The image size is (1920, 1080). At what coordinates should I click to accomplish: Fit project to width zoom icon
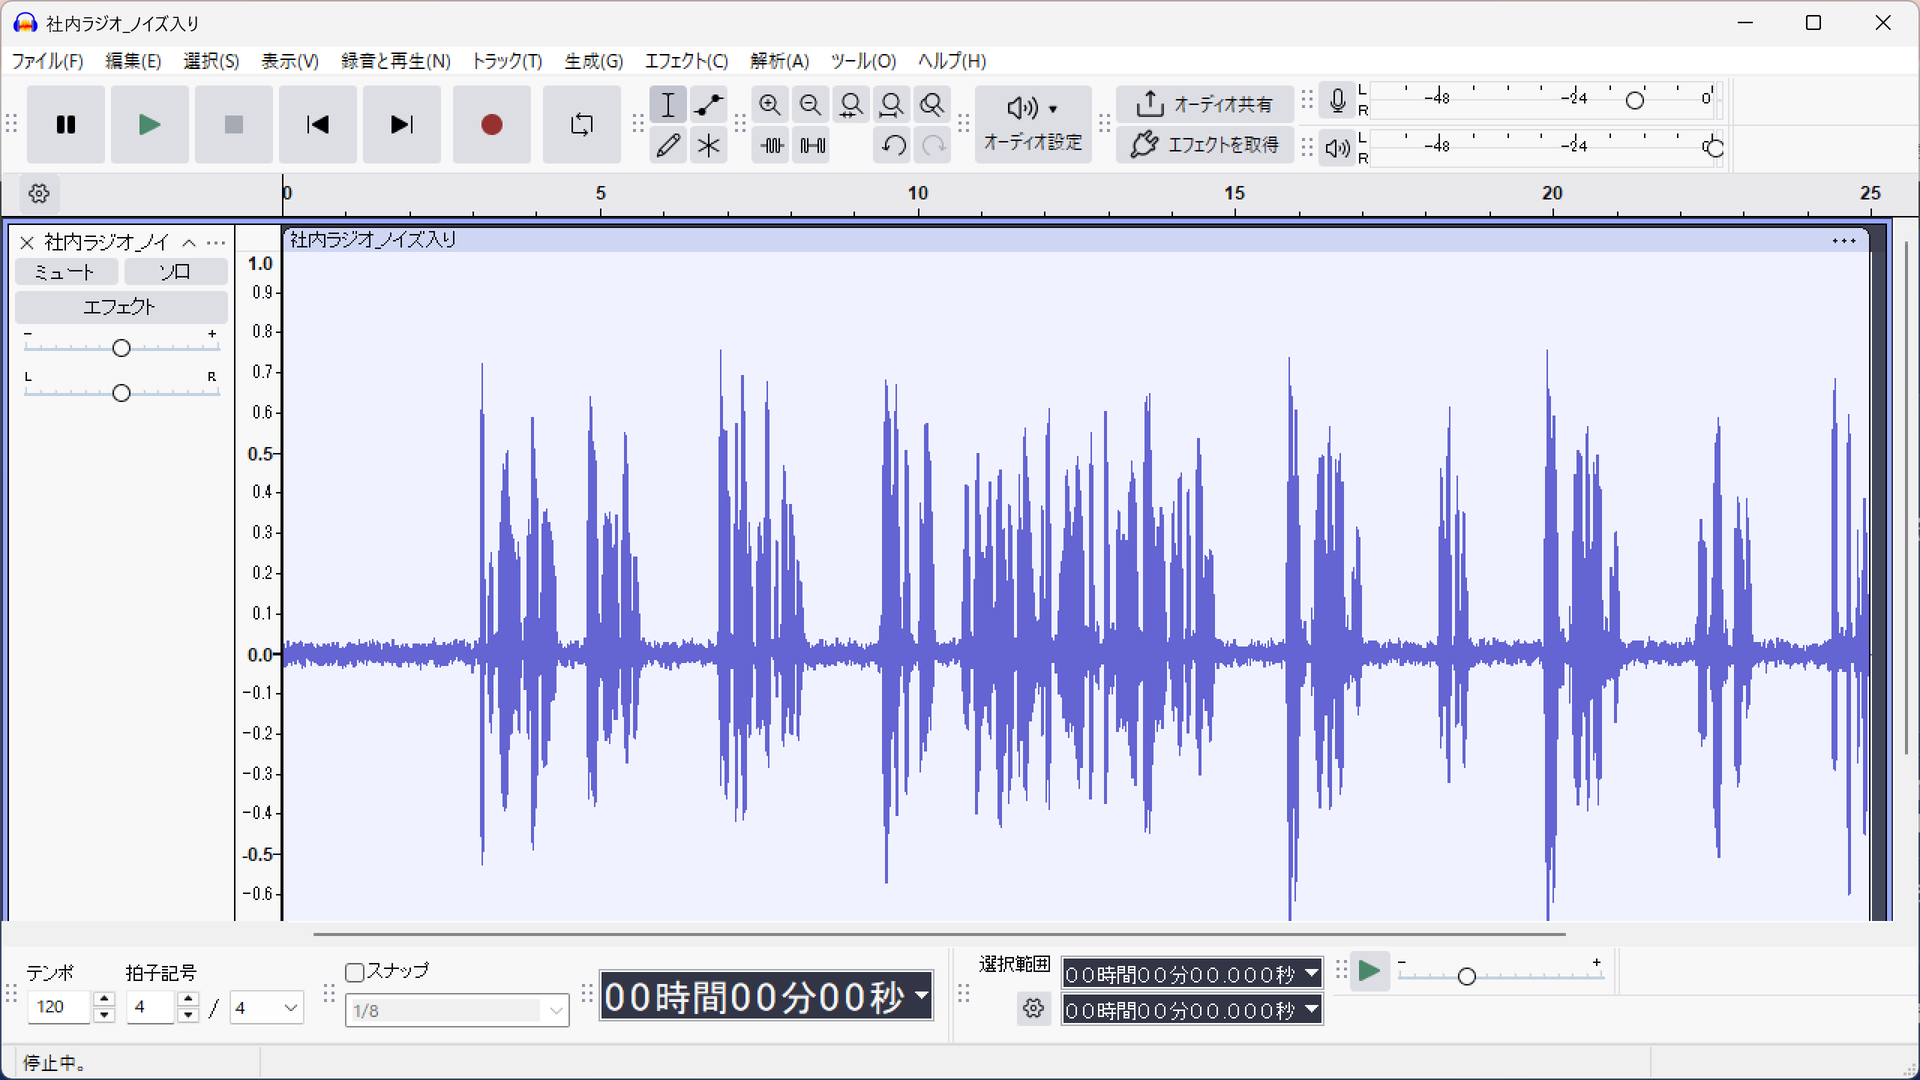coord(891,105)
